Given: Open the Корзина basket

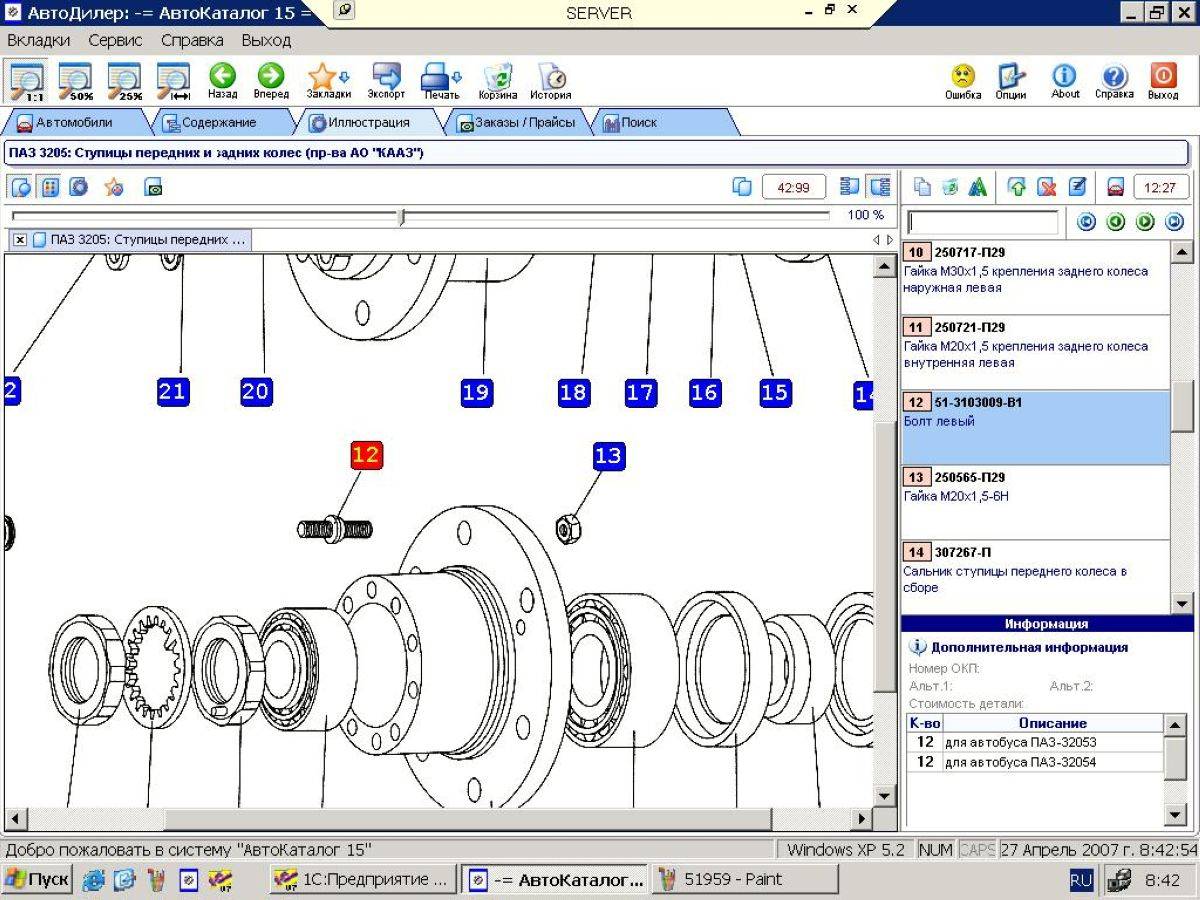Looking at the screenshot, I should click(498, 81).
